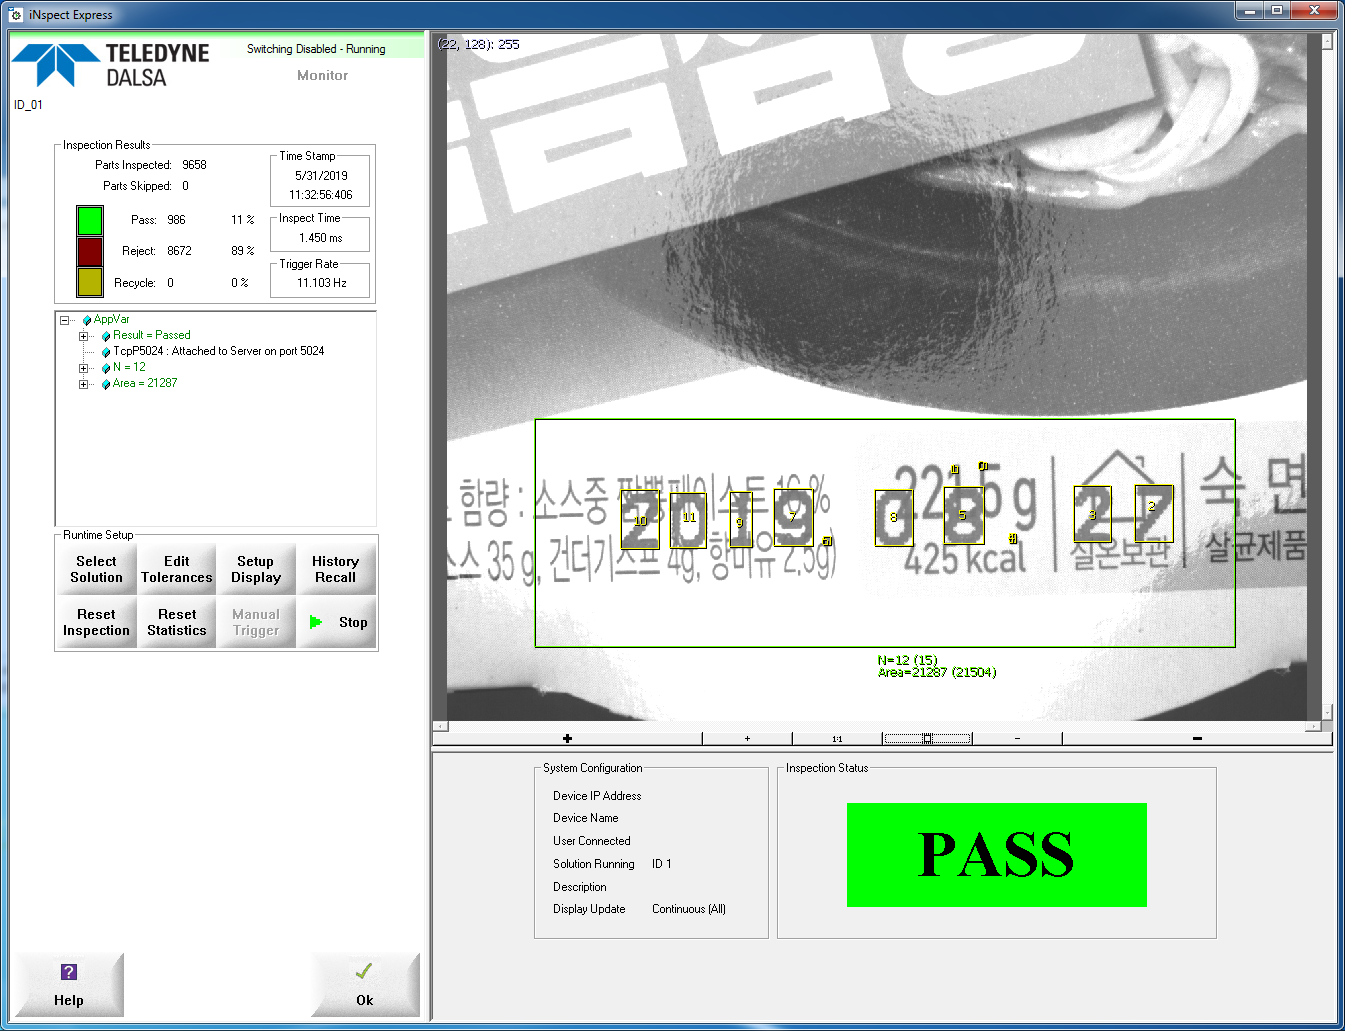Click the Reset Statistics button

point(176,622)
